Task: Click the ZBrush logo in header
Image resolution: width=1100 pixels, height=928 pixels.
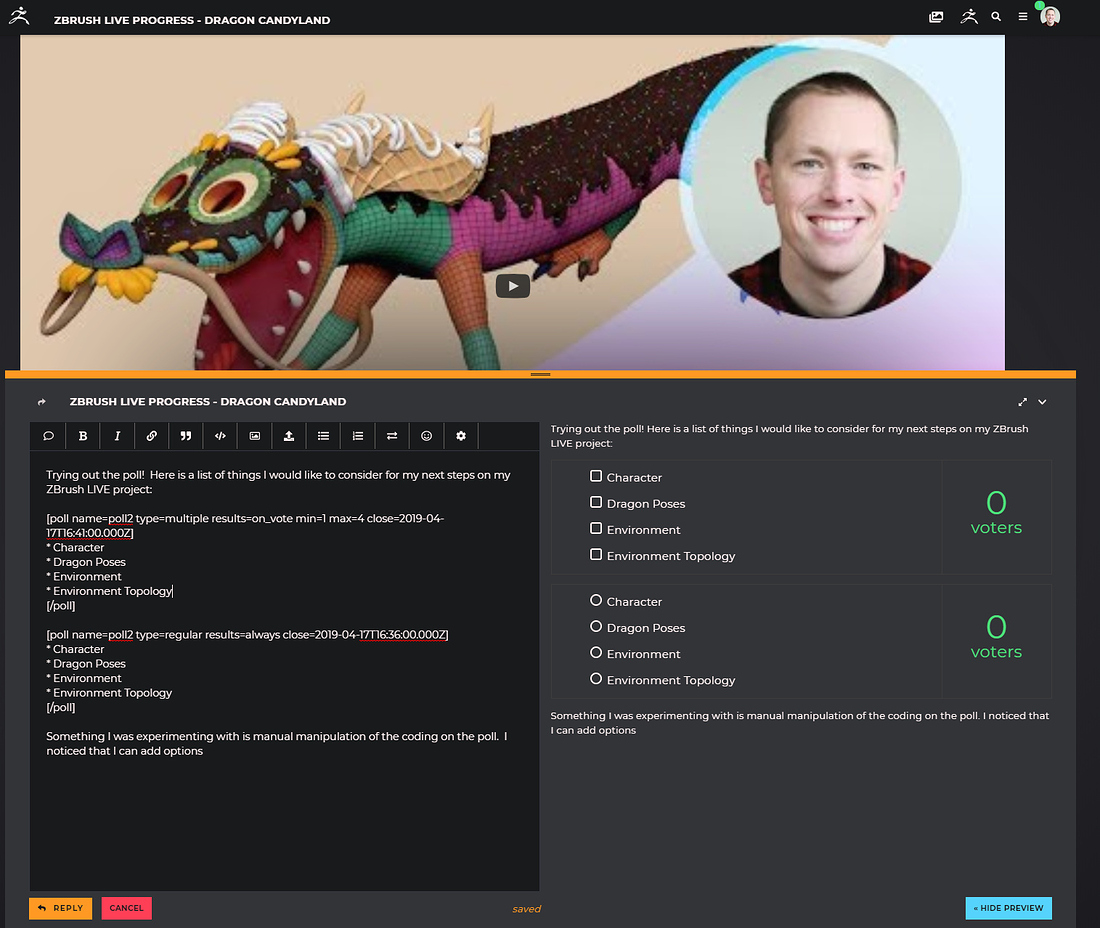Action: [19, 15]
